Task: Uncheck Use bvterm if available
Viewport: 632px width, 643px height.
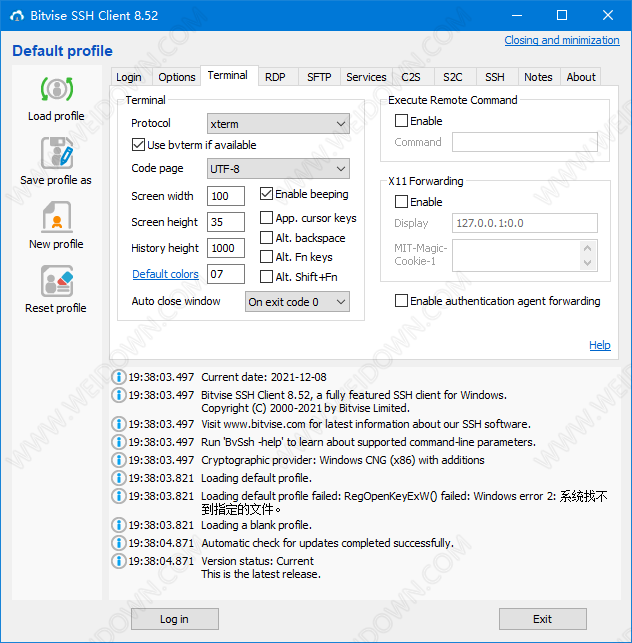Action: [138, 145]
